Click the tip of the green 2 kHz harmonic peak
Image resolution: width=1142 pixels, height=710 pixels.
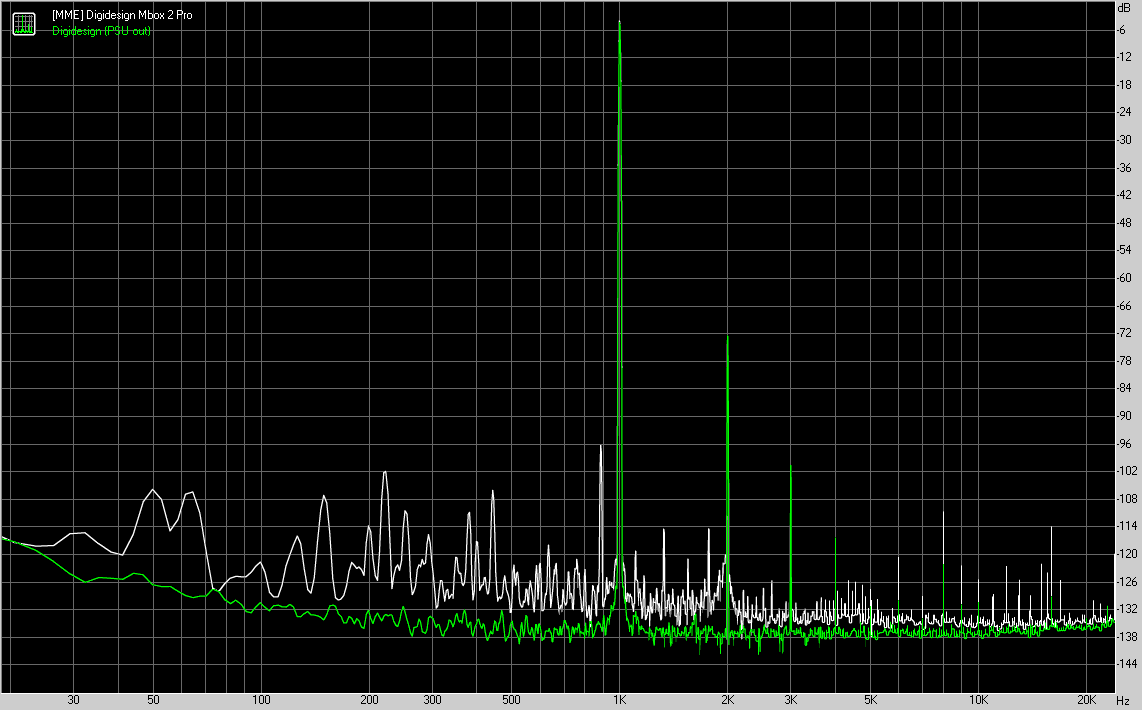(x=727, y=338)
